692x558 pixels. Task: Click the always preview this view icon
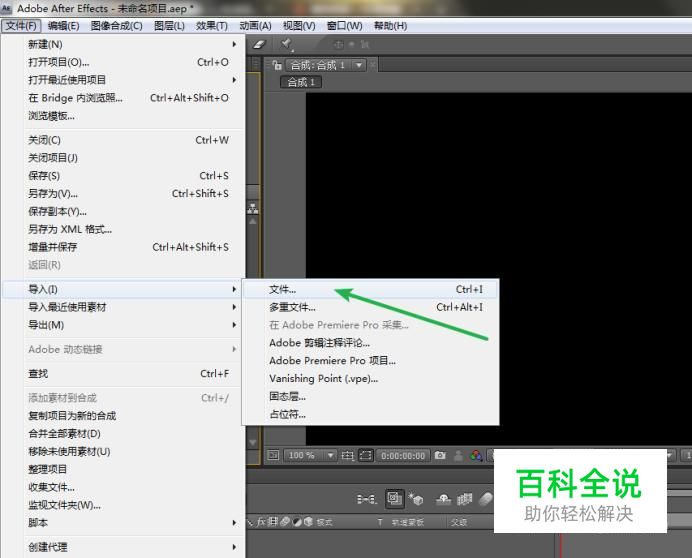273,455
